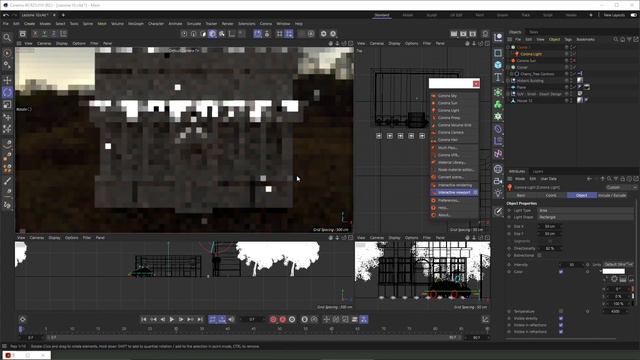Click the Camera icon in right palette

coord(498,181)
